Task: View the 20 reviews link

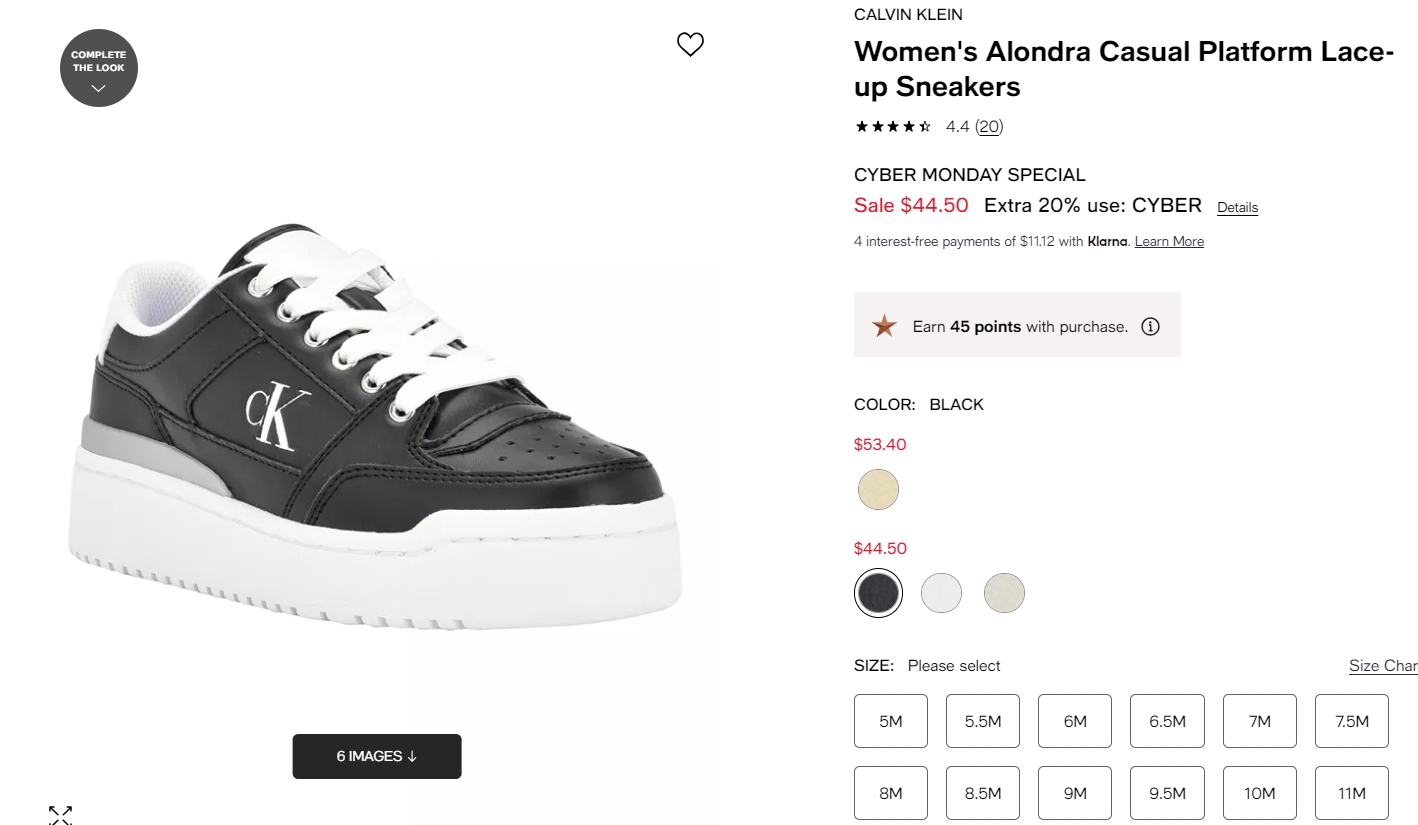Action: pos(989,127)
